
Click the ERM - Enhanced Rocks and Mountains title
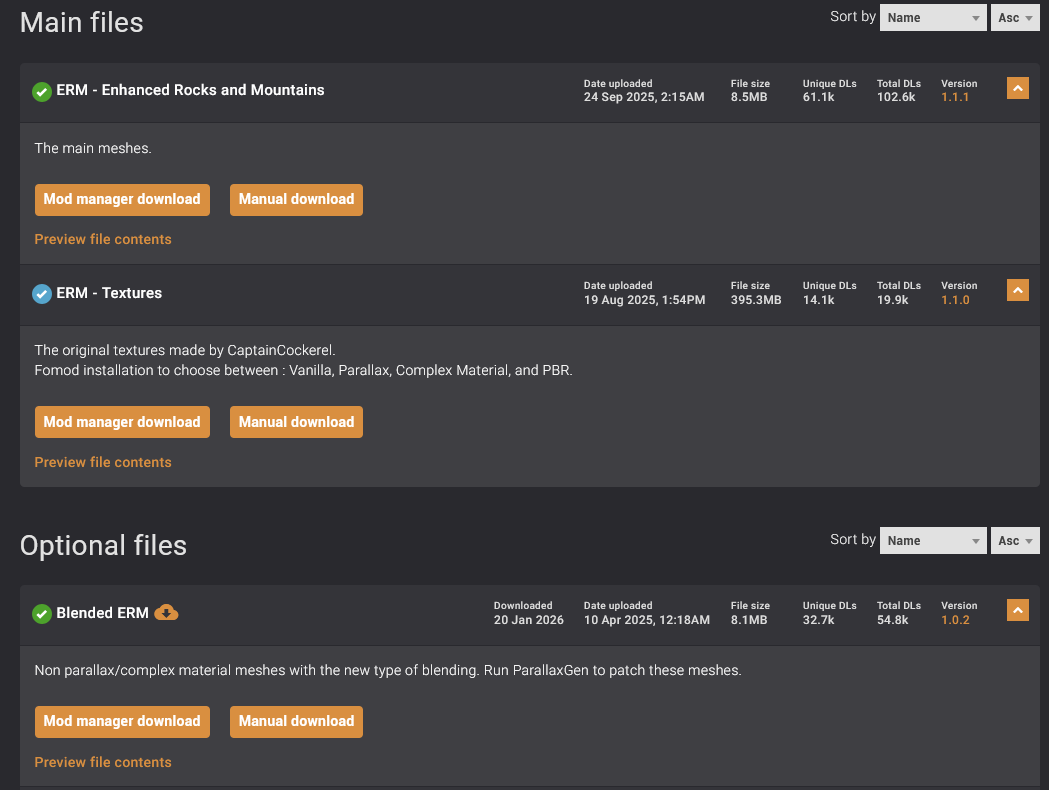coord(190,90)
